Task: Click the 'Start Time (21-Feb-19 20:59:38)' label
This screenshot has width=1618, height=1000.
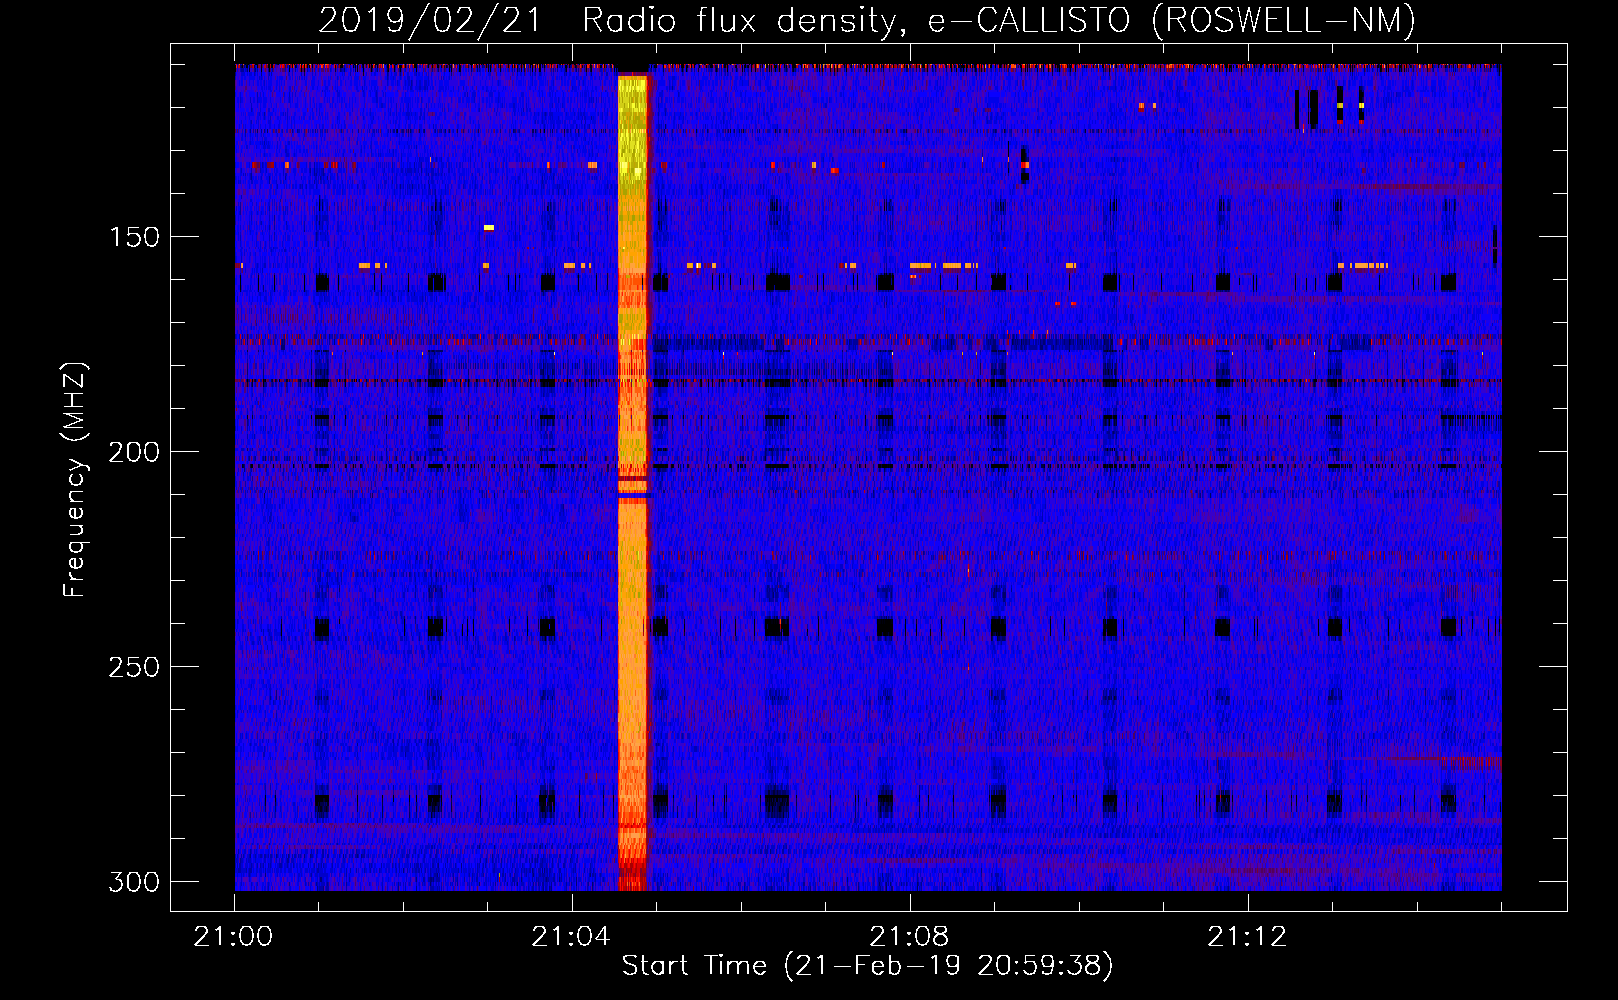Action: [867, 966]
